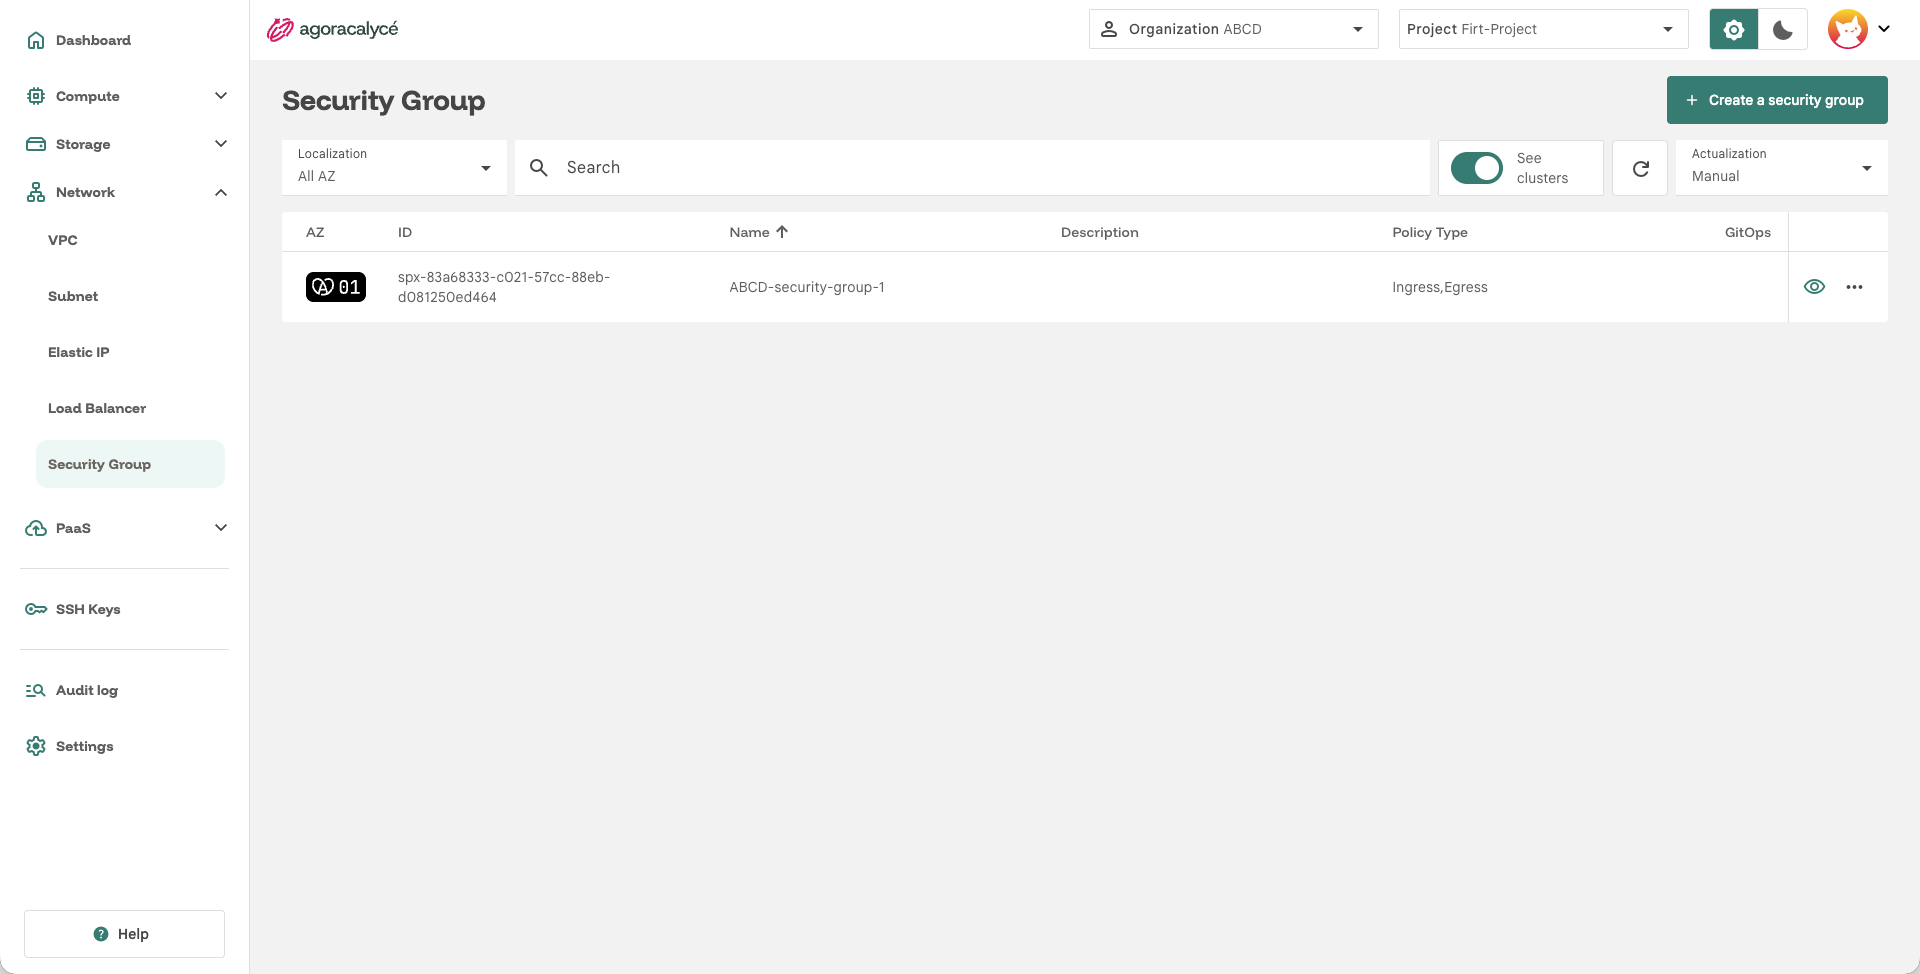Click the Network topology icon
This screenshot has height=974, width=1920.
pos(36,192)
